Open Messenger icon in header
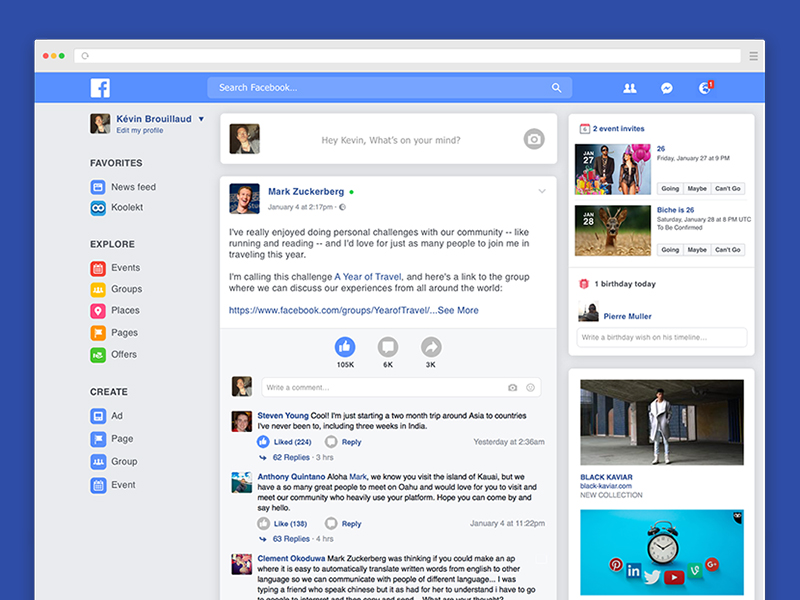 click(666, 88)
